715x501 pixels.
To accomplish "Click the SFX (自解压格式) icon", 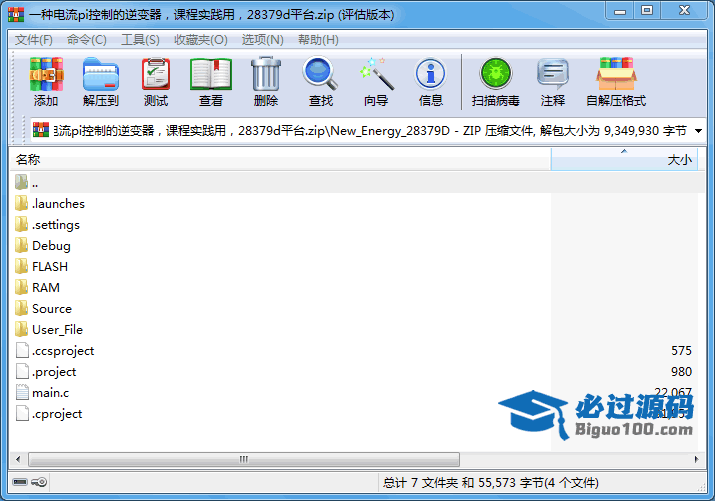I will pos(616,74).
